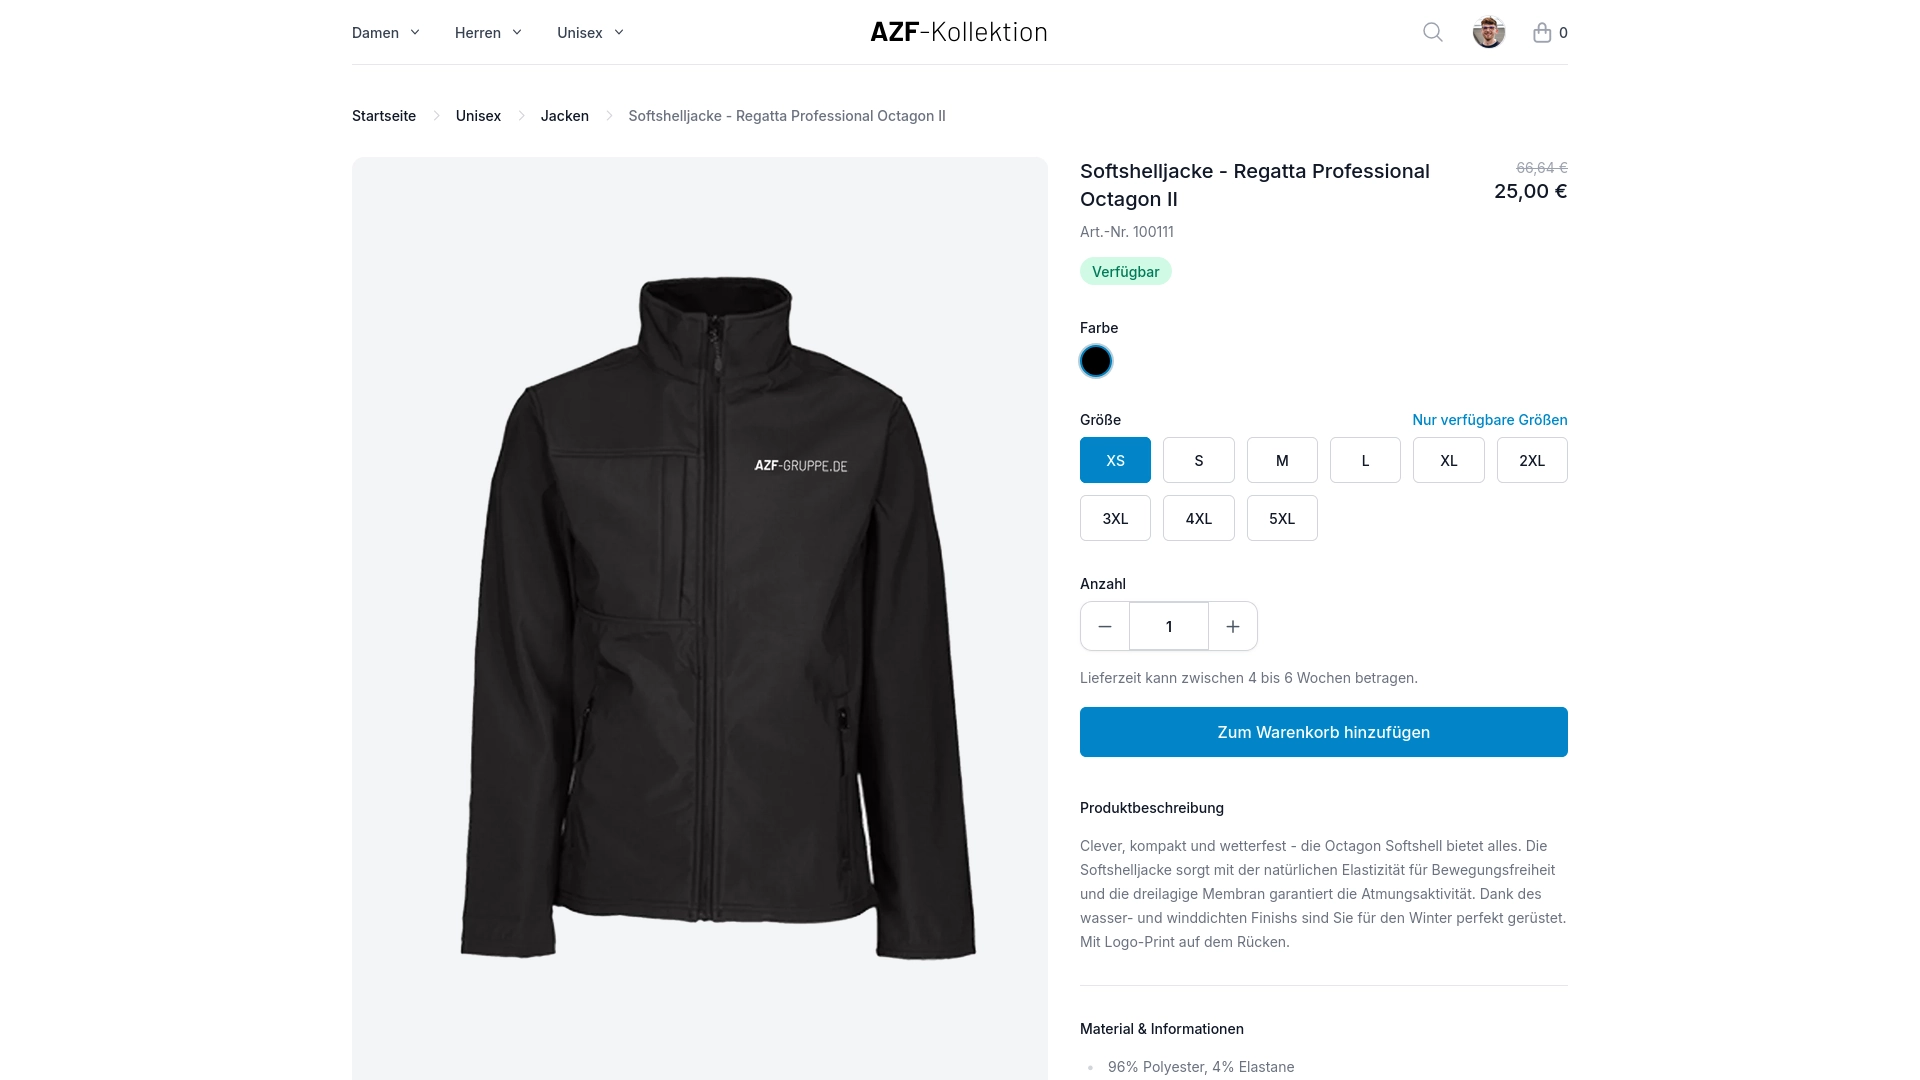Open the search magnifier icon

1433,32
